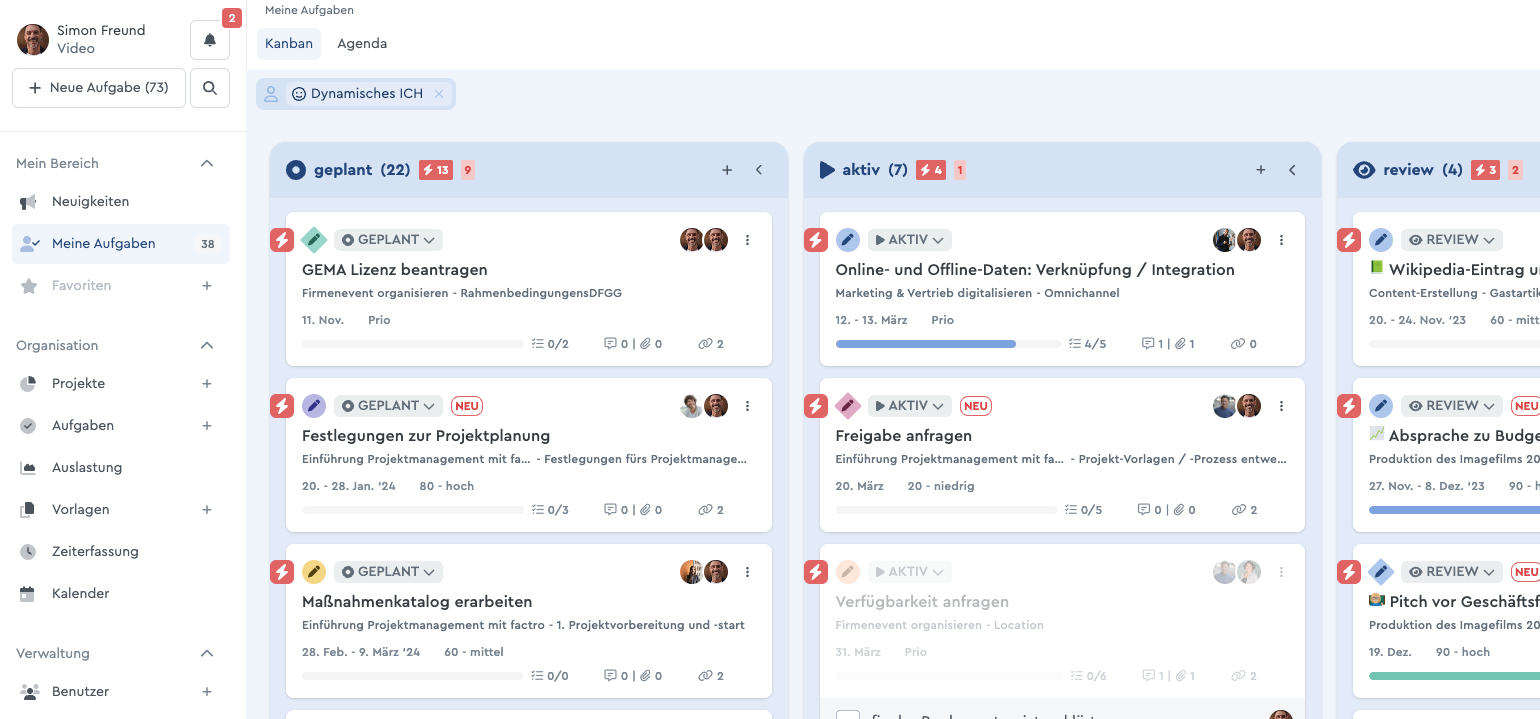
Task: Open more menu on GEMA Lizenz beantragen
Action: pyautogui.click(x=748, y=240)
